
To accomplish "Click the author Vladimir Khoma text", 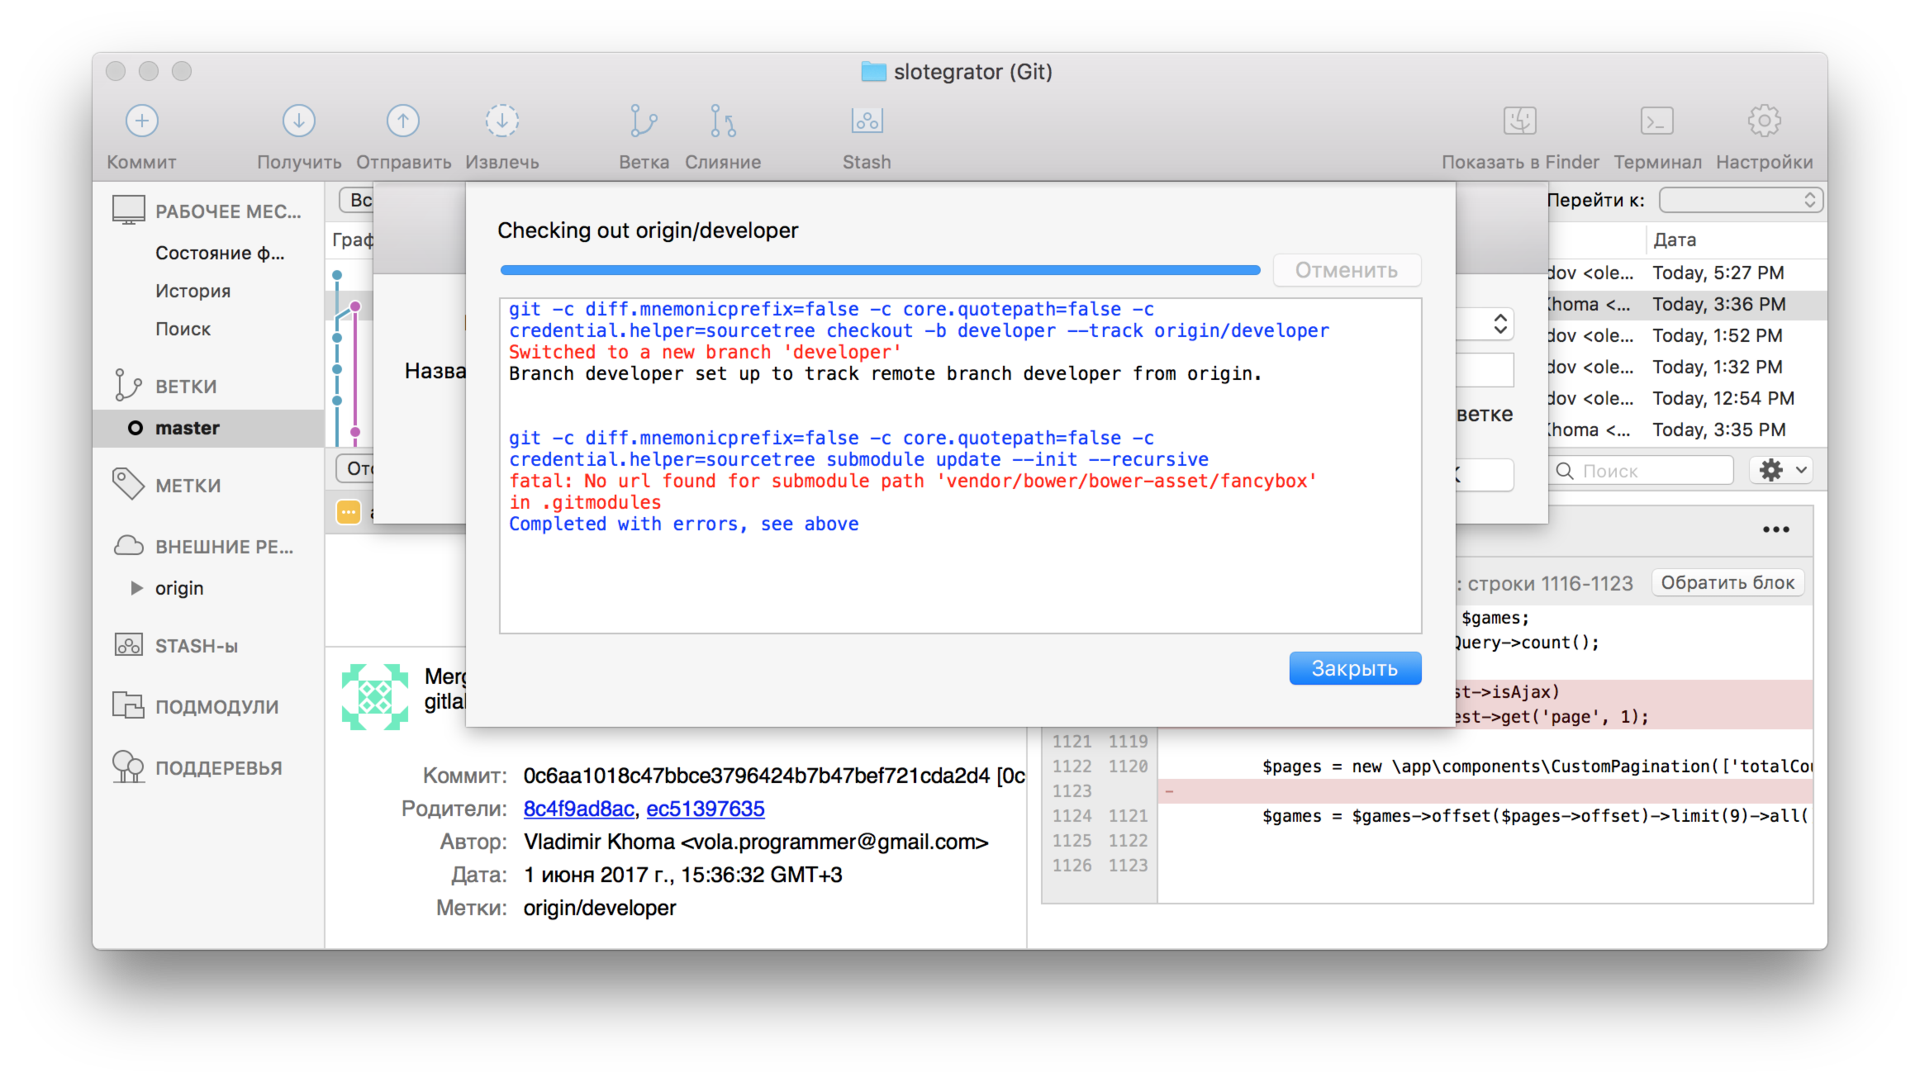I will [756, 842].
